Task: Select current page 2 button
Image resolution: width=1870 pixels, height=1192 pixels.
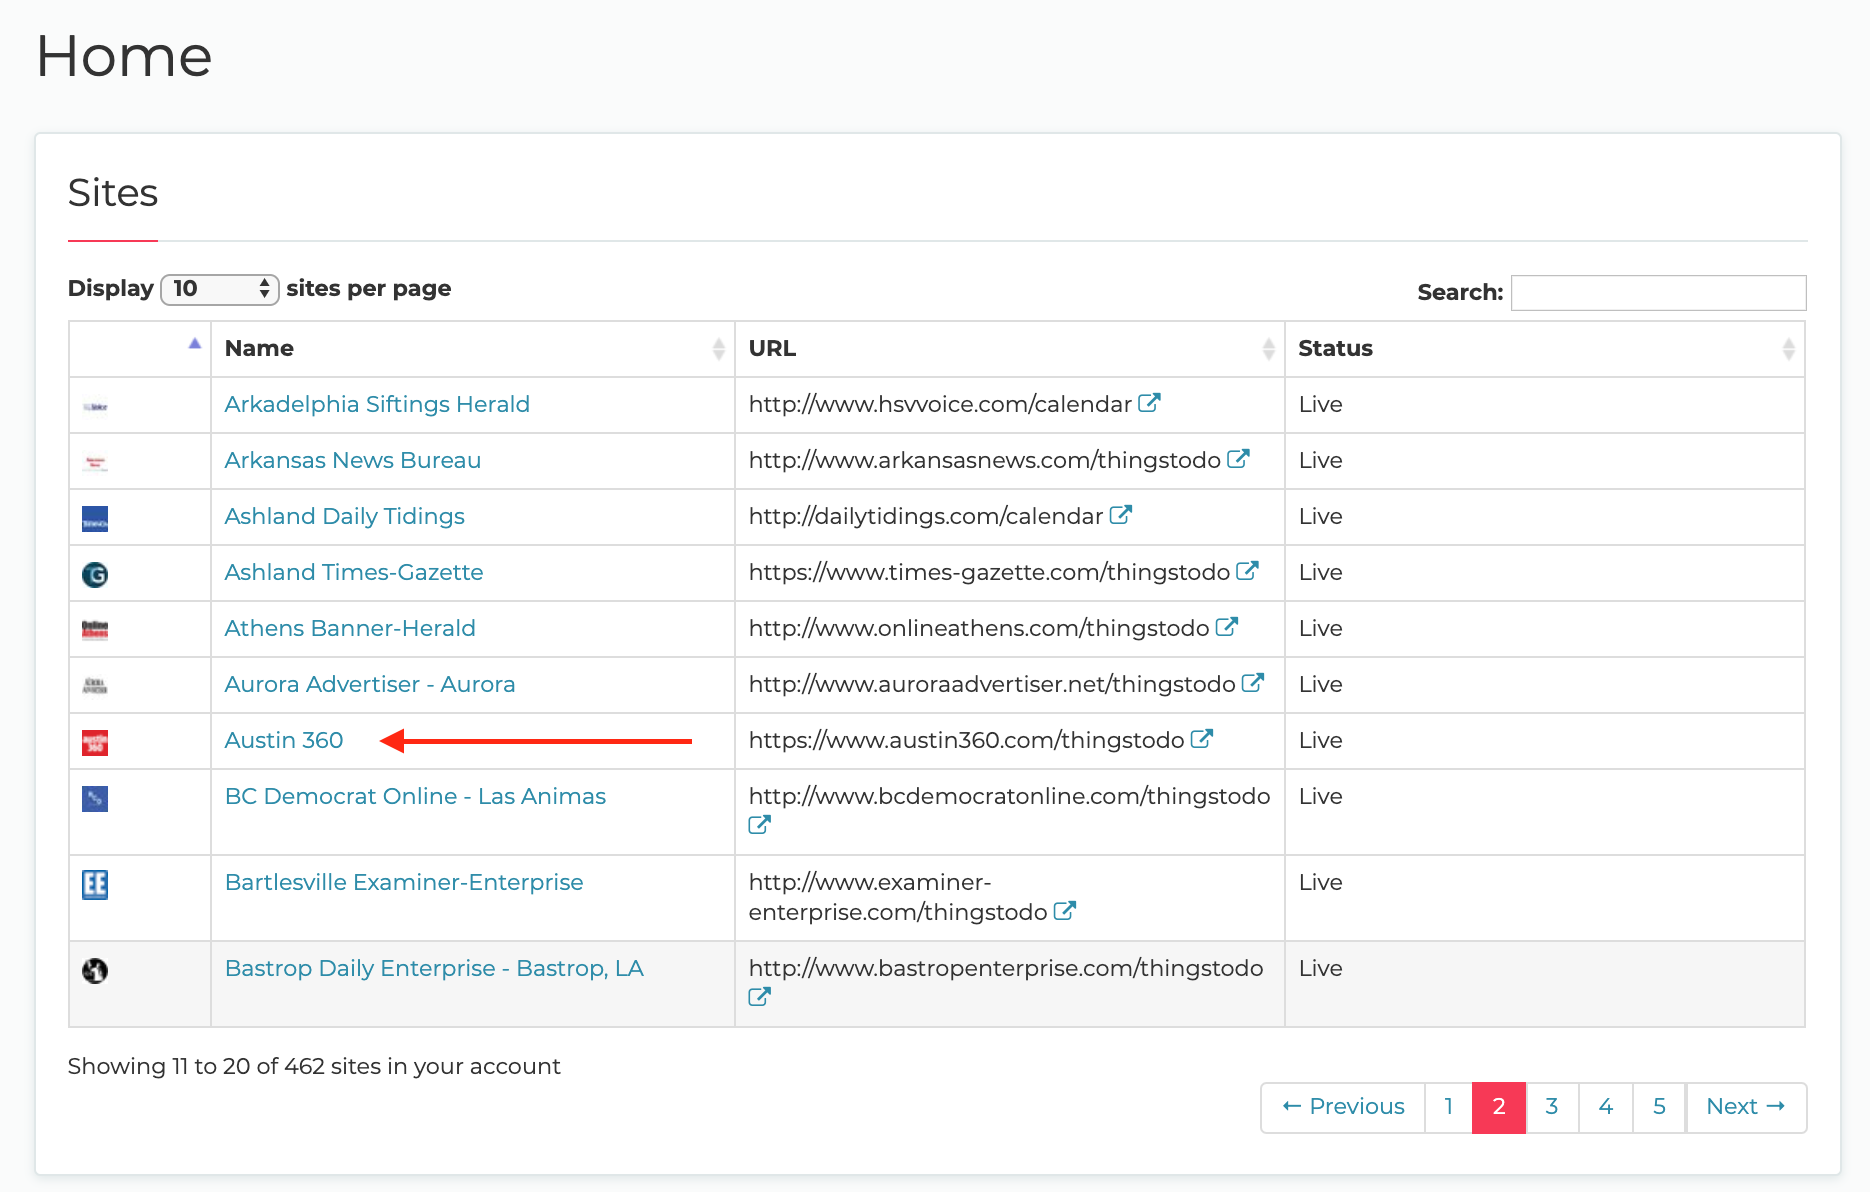Action: (x=1499, y=1107)
